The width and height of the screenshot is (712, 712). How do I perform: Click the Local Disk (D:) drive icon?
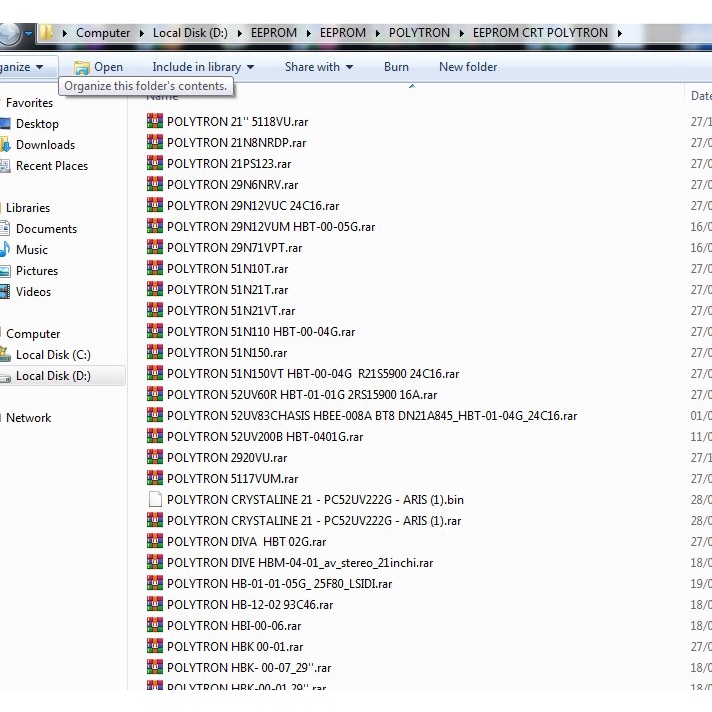point(5,376)
